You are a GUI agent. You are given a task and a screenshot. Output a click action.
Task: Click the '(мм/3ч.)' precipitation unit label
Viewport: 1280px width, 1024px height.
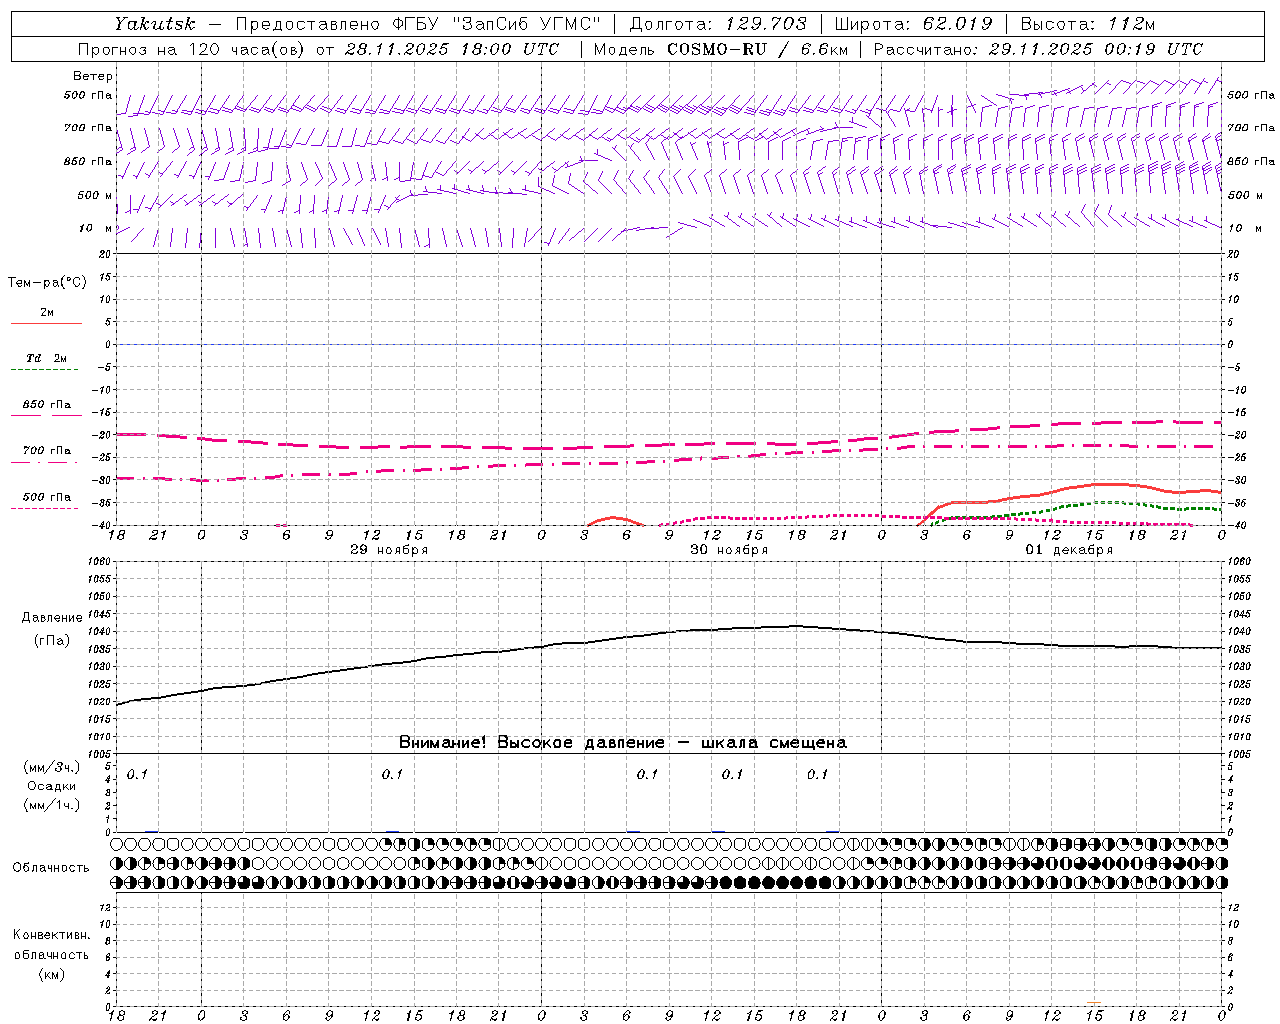coord(52,768)
